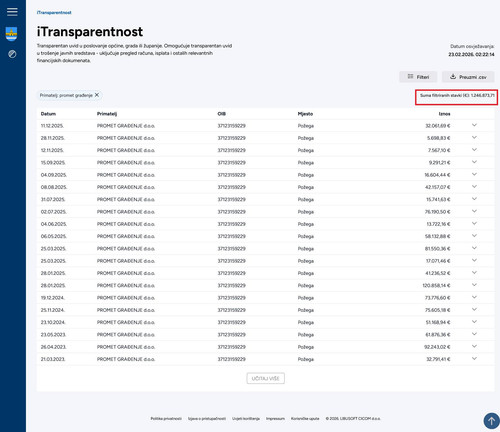This screenshot has height=432, width=500.
Task: Expand the 23.10.2024 payment row
Action: 474,322
